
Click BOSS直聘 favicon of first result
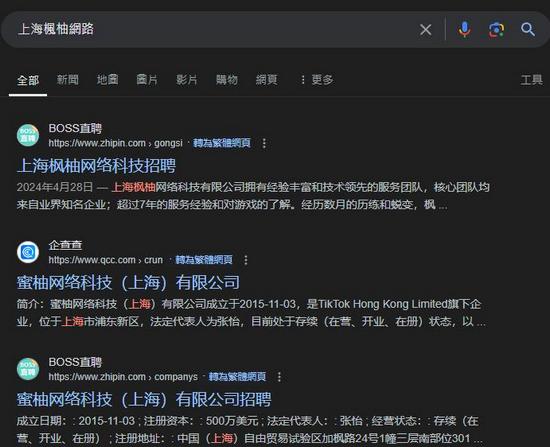pyautogui.click(x=28, y=135)
